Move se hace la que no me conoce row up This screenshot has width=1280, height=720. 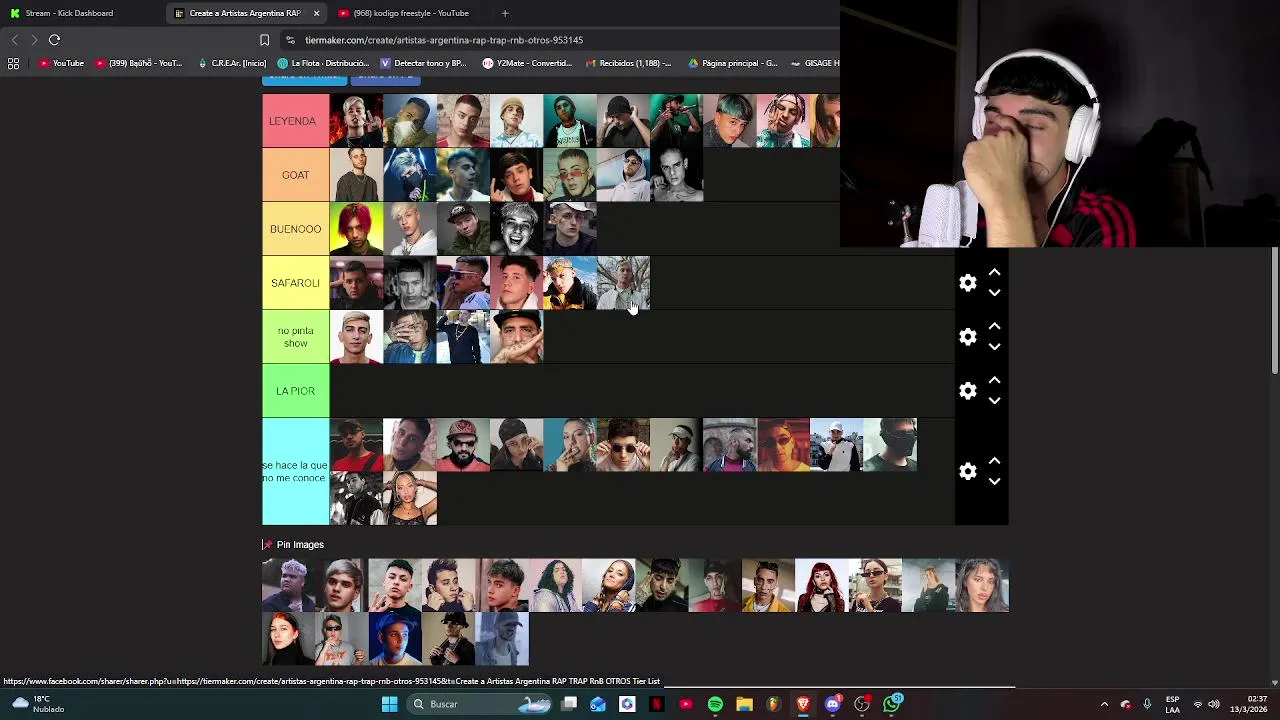[x=994, y=461]
